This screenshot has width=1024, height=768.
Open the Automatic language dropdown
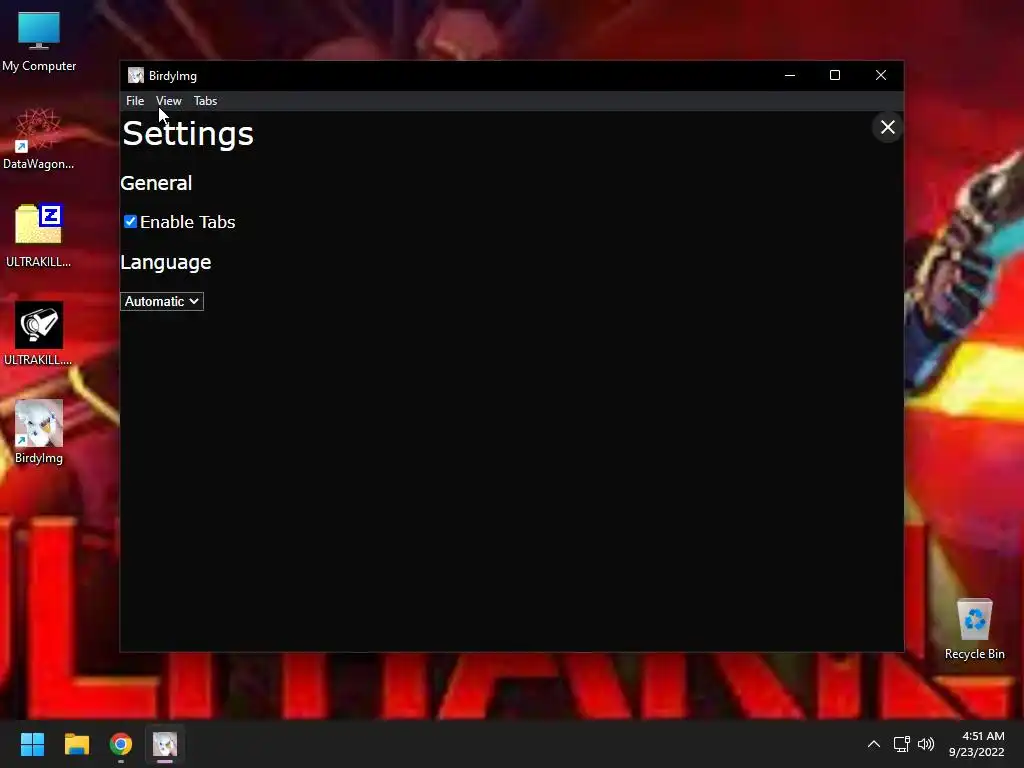click(x=162, y=301)
